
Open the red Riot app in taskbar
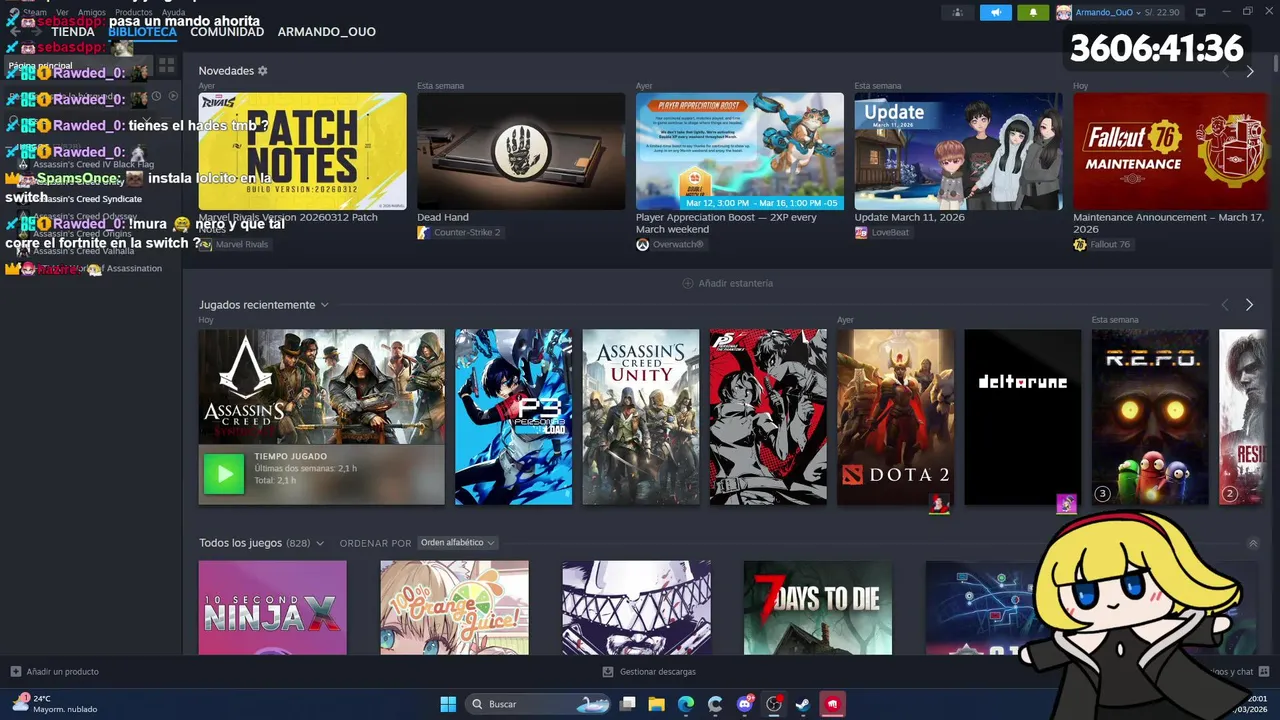click(x=832, y=704)
